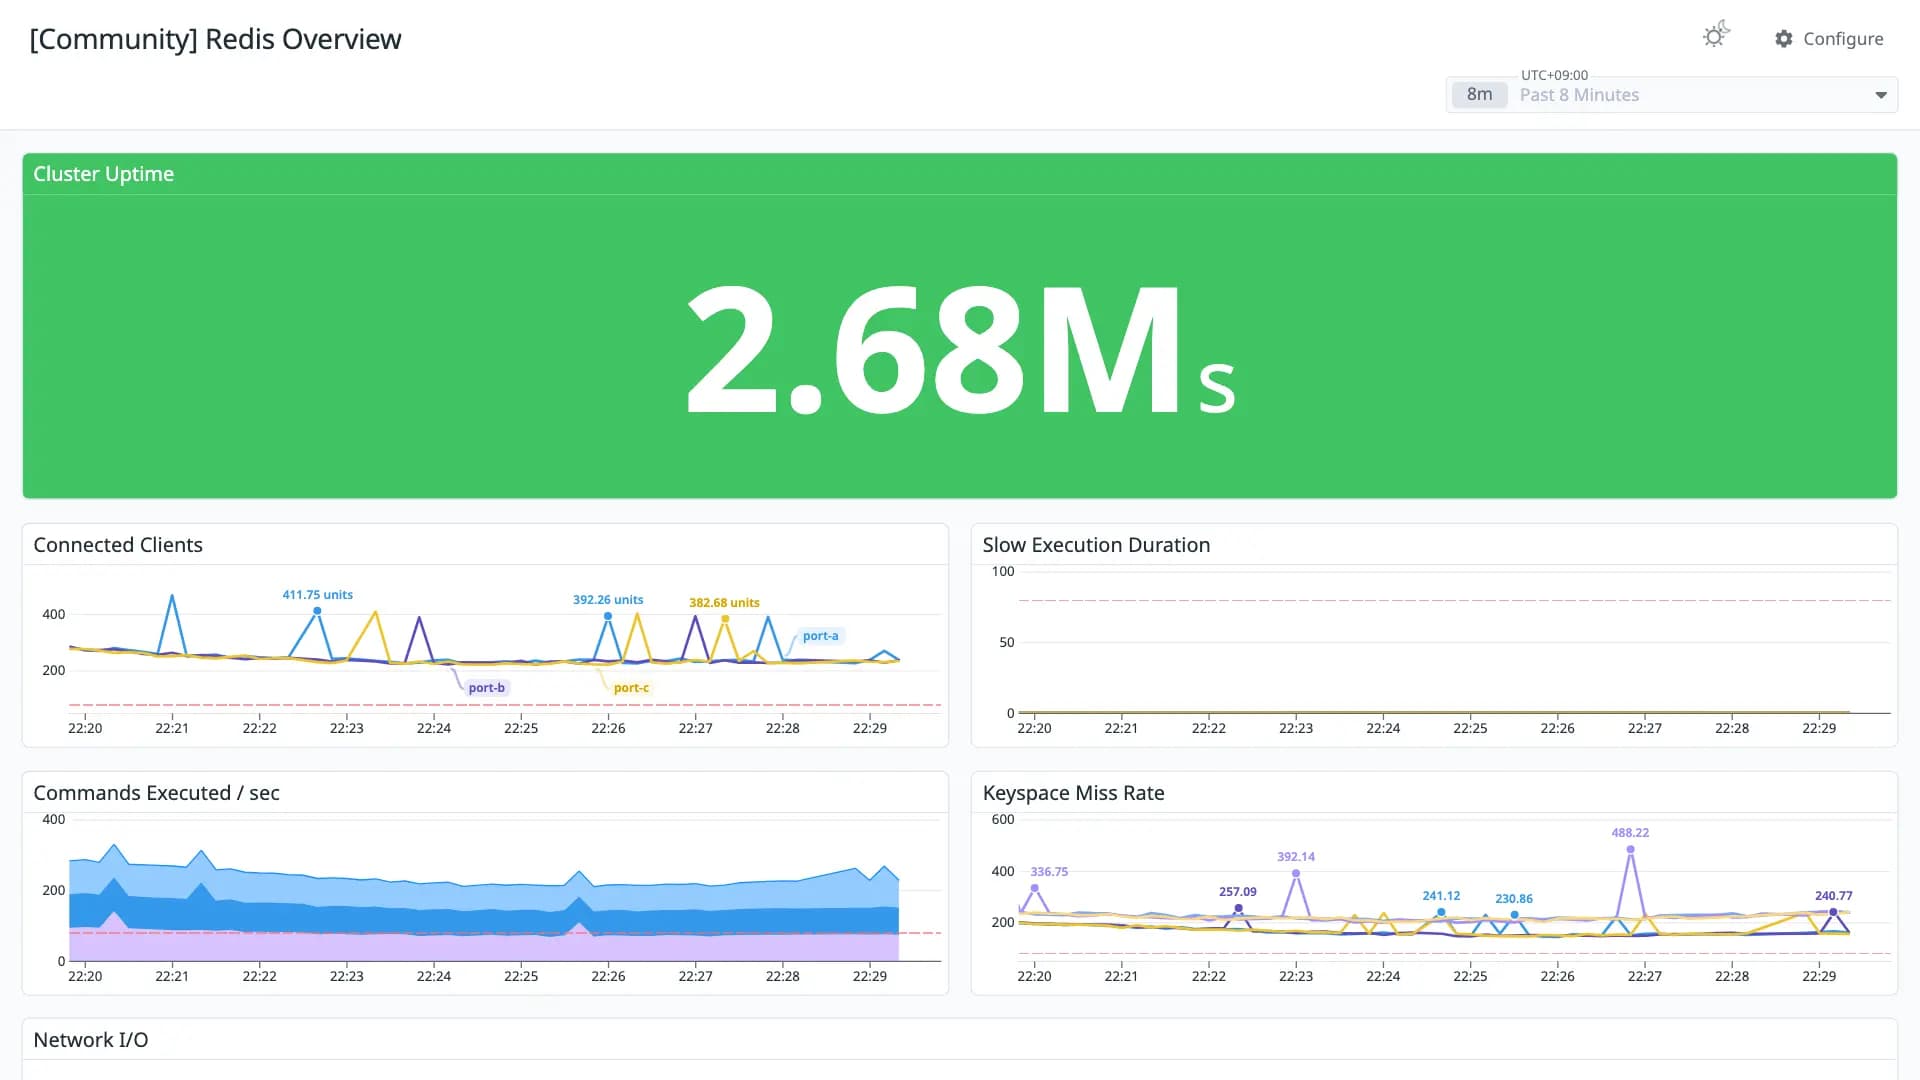
Task: Click the Slow Execution Duration title
Action: tap(1096, 545)
